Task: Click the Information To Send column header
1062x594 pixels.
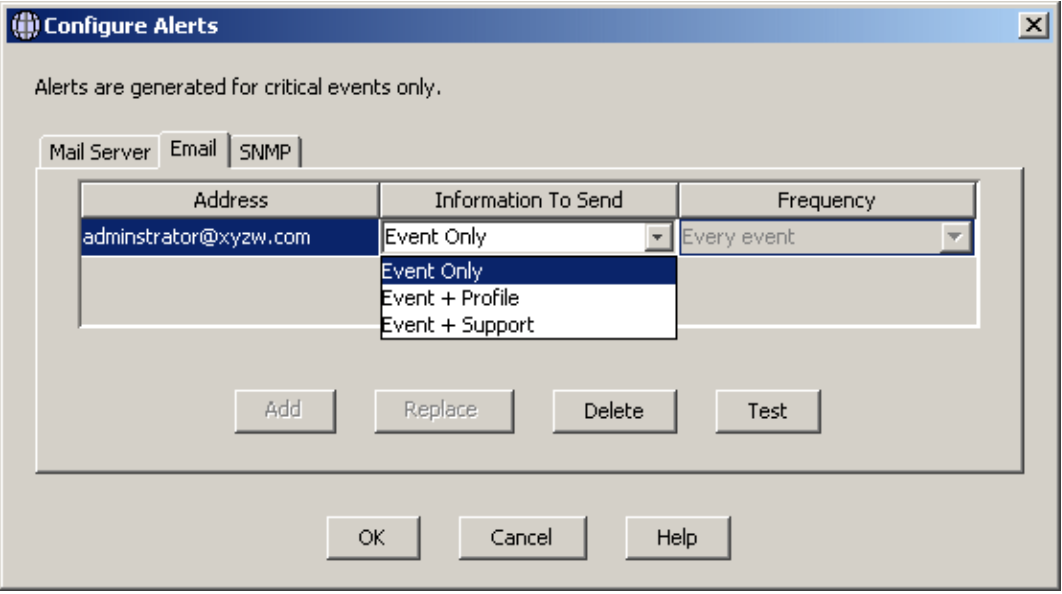Action: [528, 200]
